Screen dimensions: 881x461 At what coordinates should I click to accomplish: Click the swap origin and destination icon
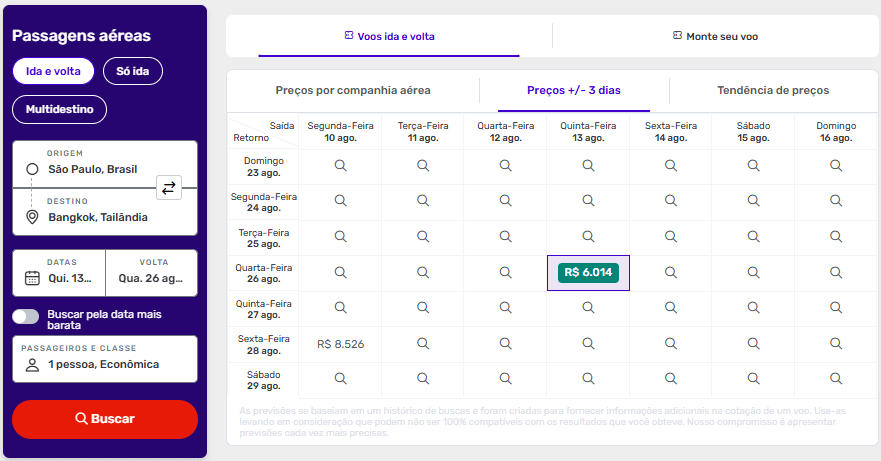(x=169, y=187)
